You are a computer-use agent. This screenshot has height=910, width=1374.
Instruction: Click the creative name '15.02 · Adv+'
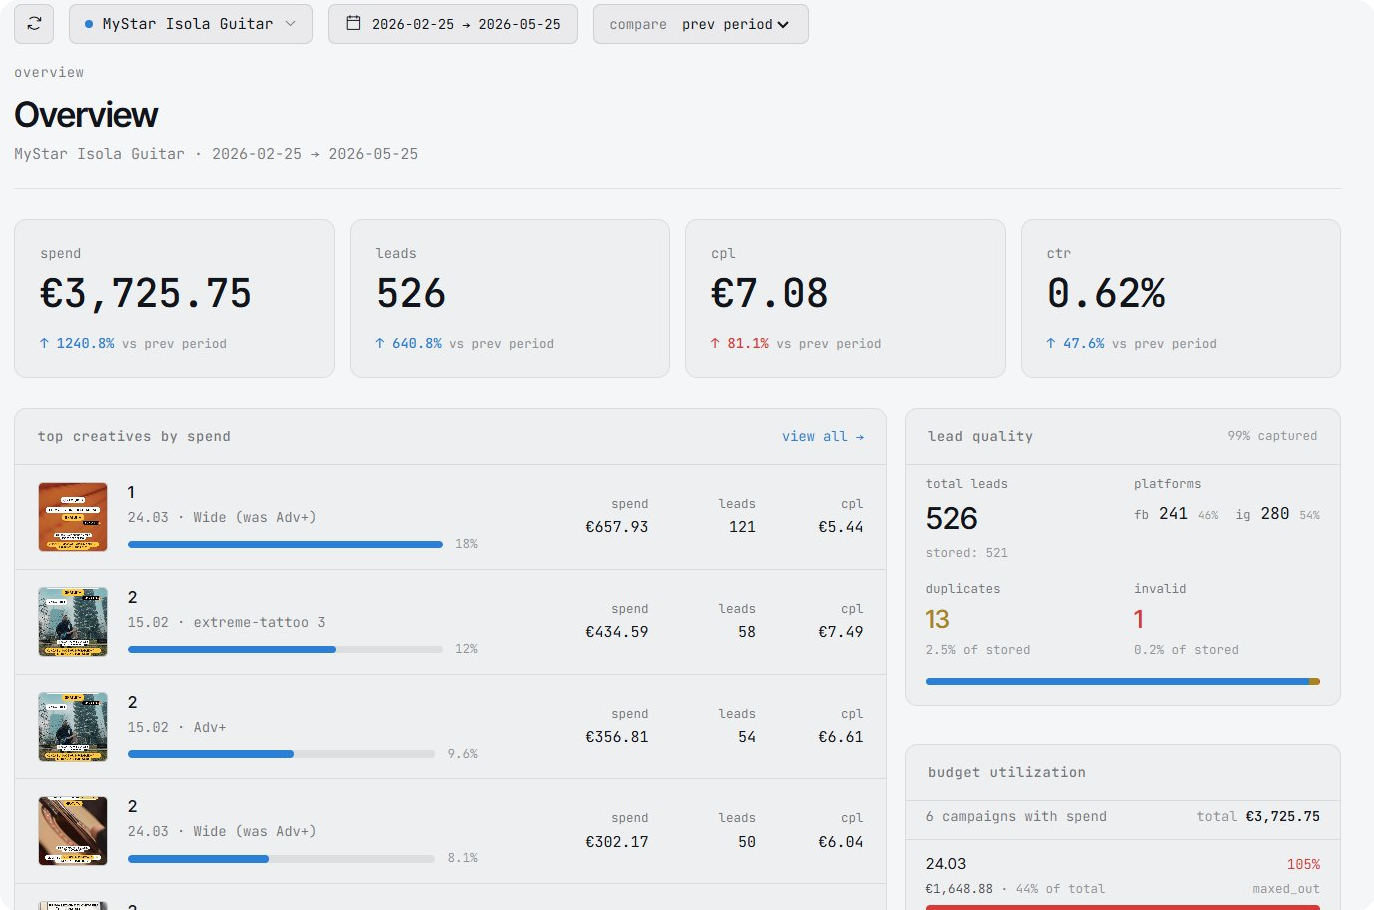tap(177, 728)
